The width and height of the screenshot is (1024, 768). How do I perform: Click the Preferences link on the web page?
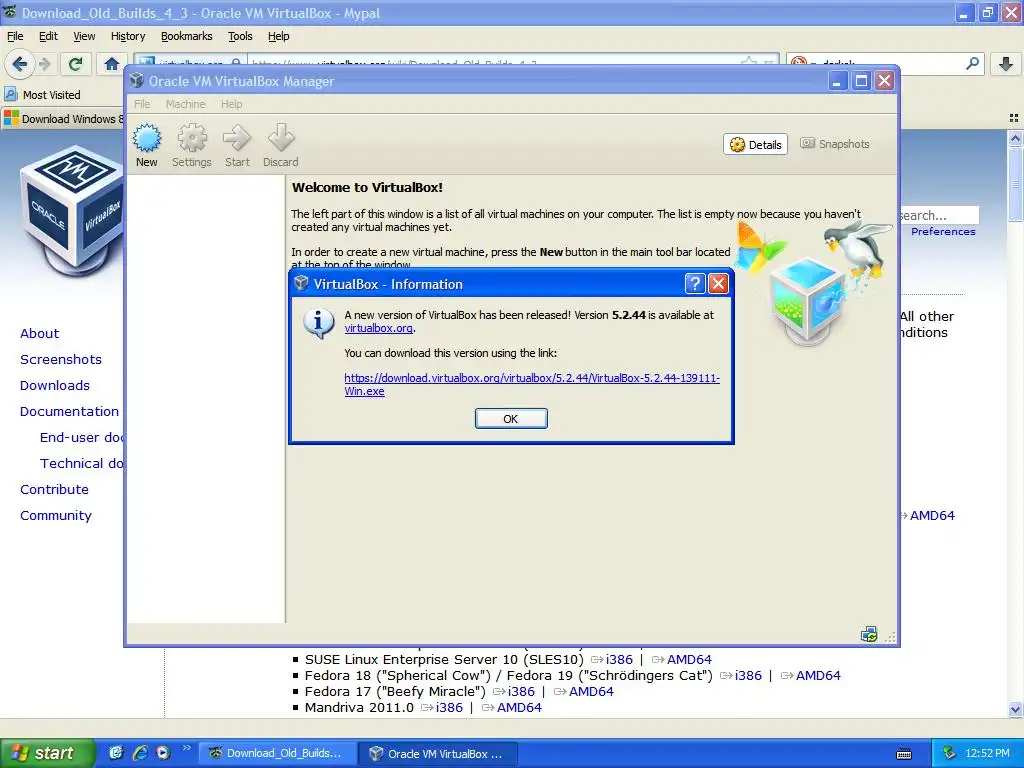tap(943, 232)
